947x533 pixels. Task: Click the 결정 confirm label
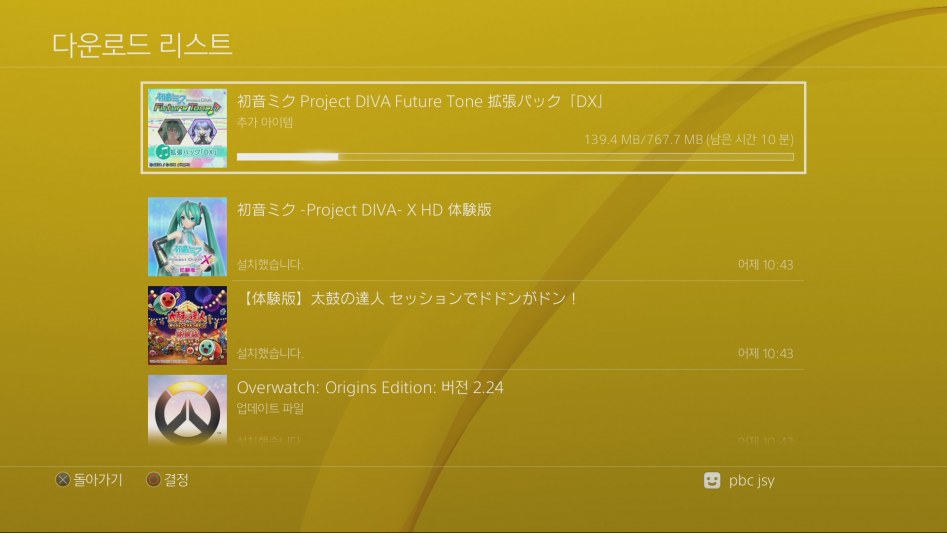click(176, 480)
